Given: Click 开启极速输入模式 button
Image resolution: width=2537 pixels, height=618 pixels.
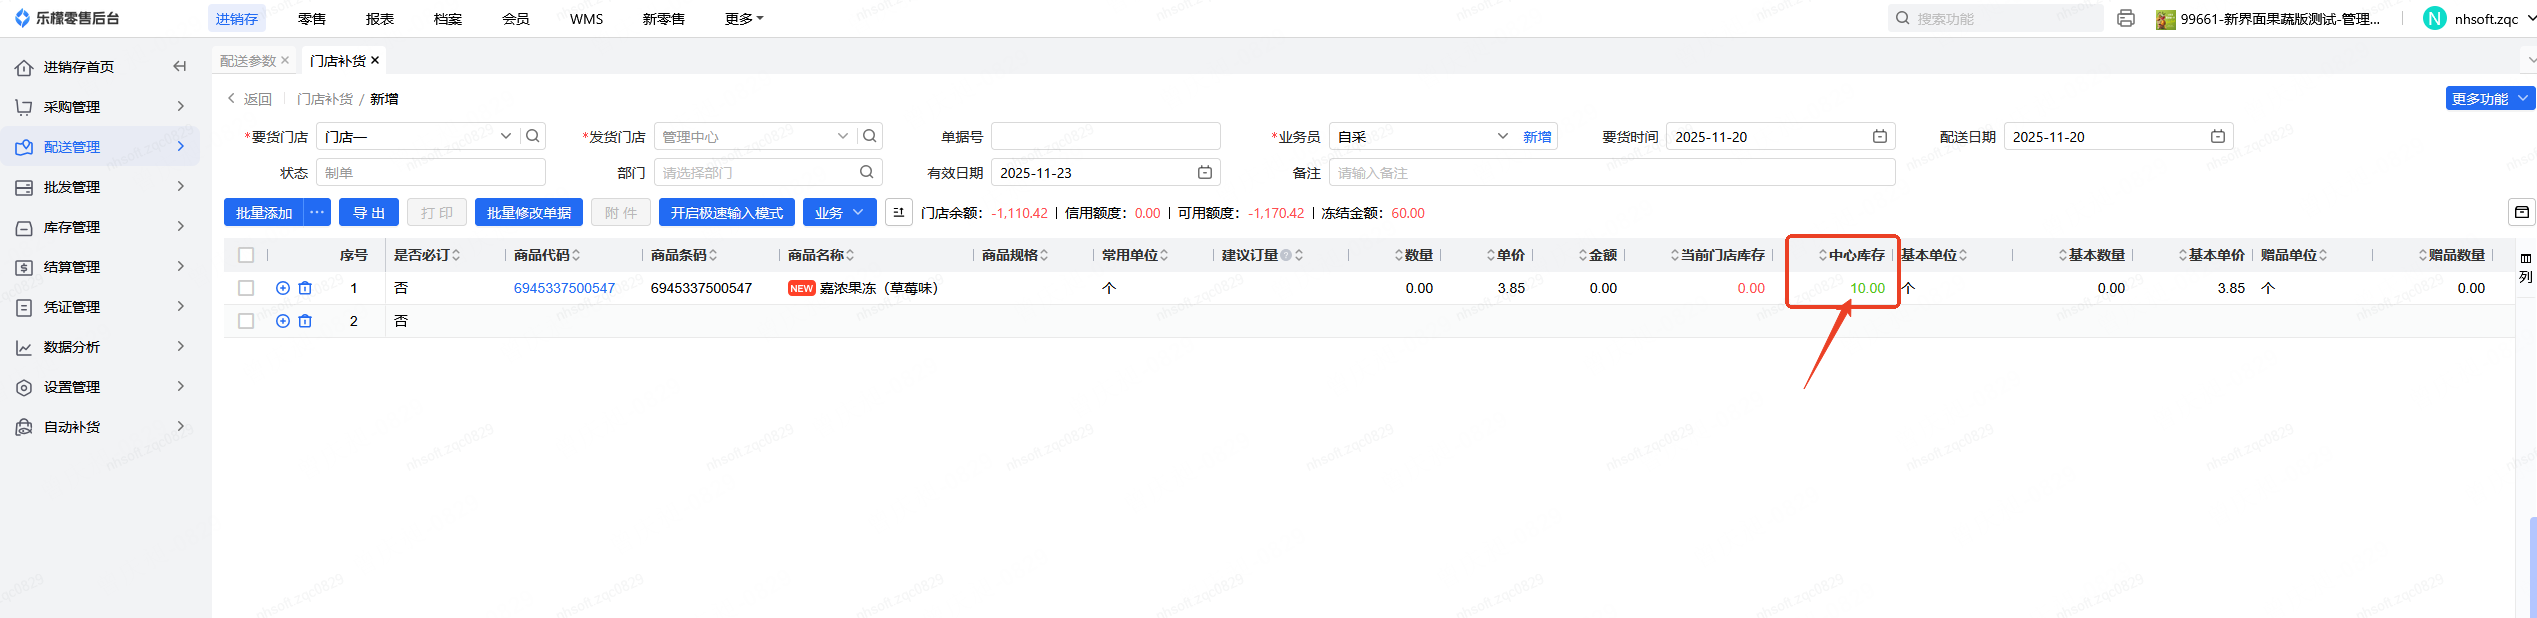Looking at the screenshot, I should pos(726,212).
